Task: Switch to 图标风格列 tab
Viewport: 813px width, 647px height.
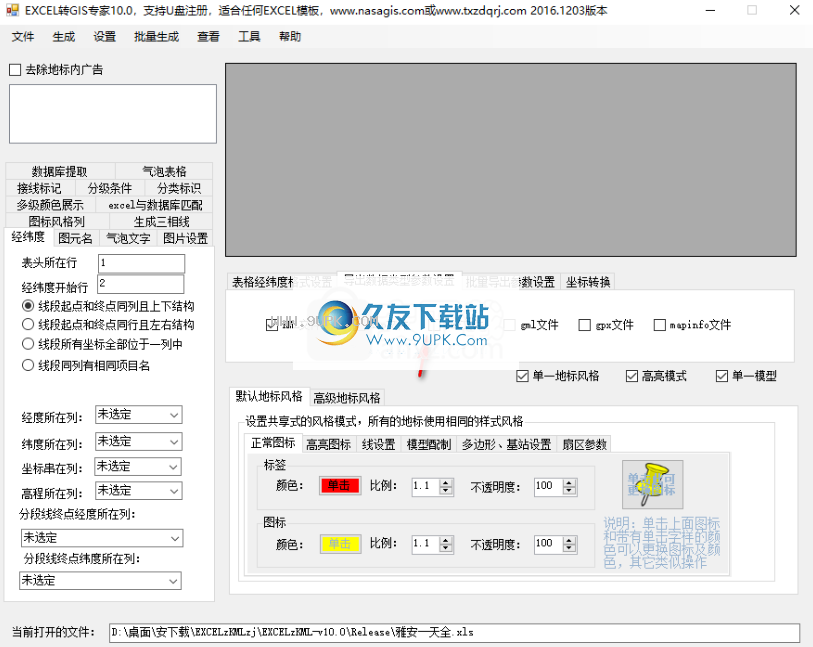Action: click(x=57, y=221)
